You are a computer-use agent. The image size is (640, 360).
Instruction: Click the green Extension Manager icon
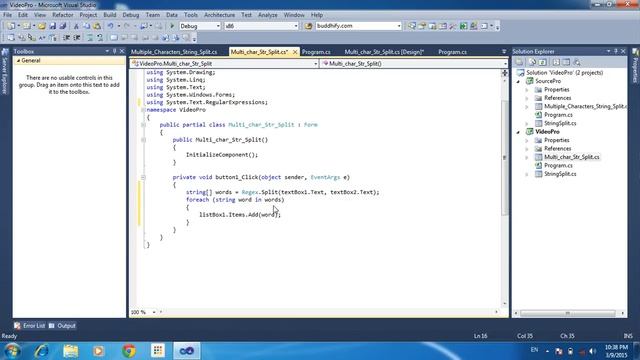point(463,26)
